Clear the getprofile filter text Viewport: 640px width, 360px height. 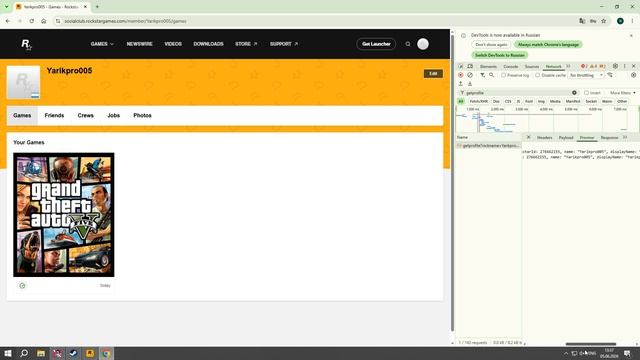tap(574, 93)
